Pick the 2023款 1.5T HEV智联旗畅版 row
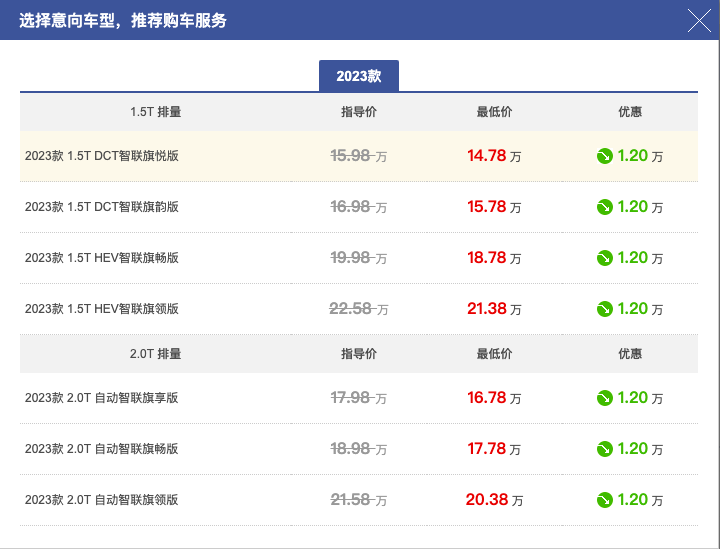 359,258
